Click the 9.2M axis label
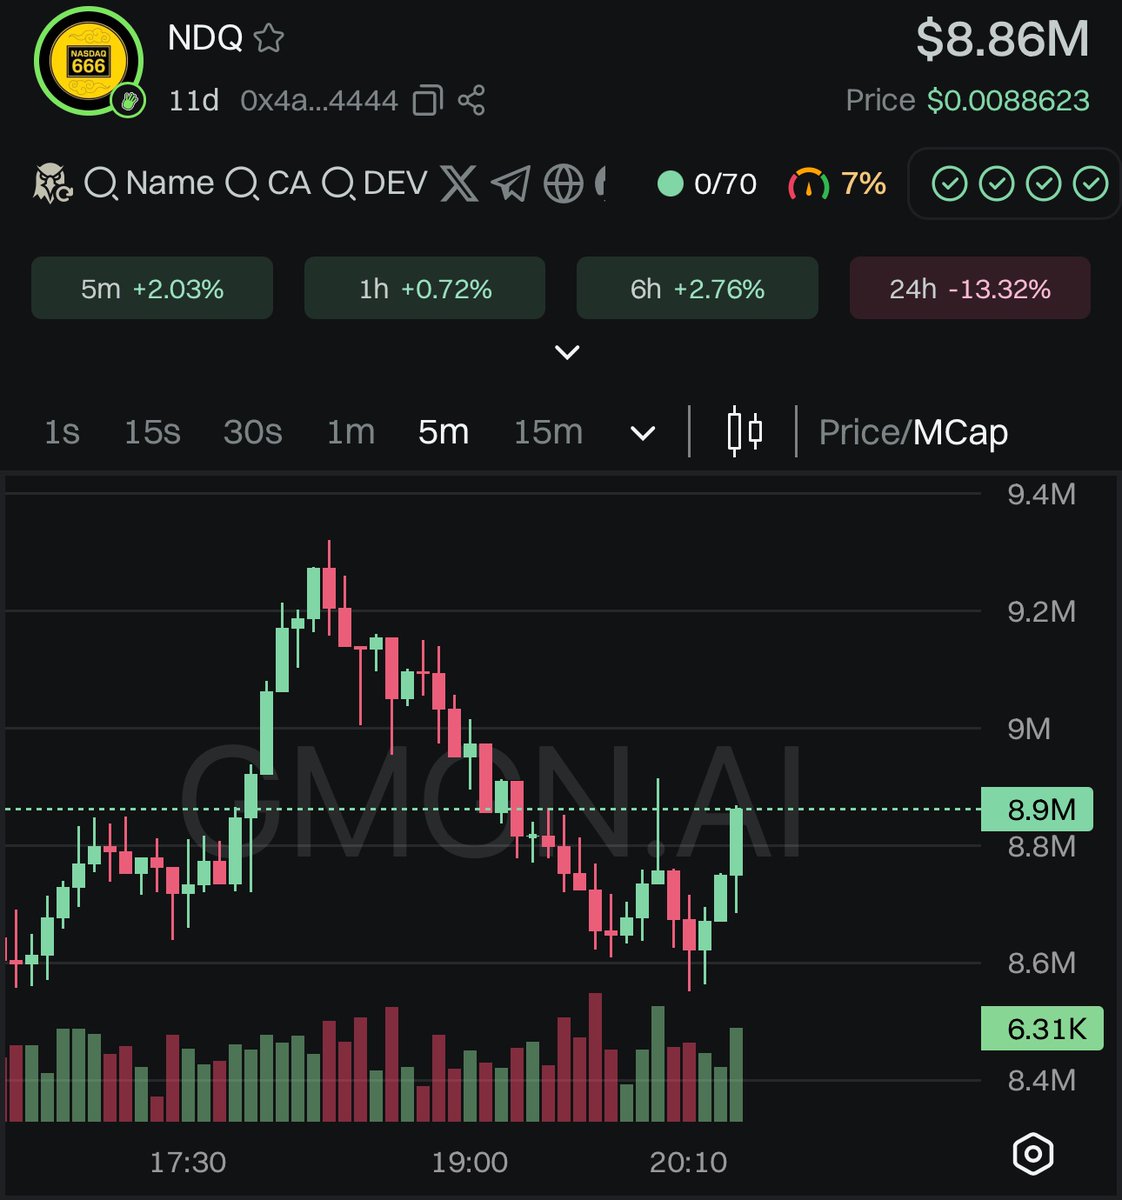Screen dimensions: 1122x1200 (x=1042, y=611)
